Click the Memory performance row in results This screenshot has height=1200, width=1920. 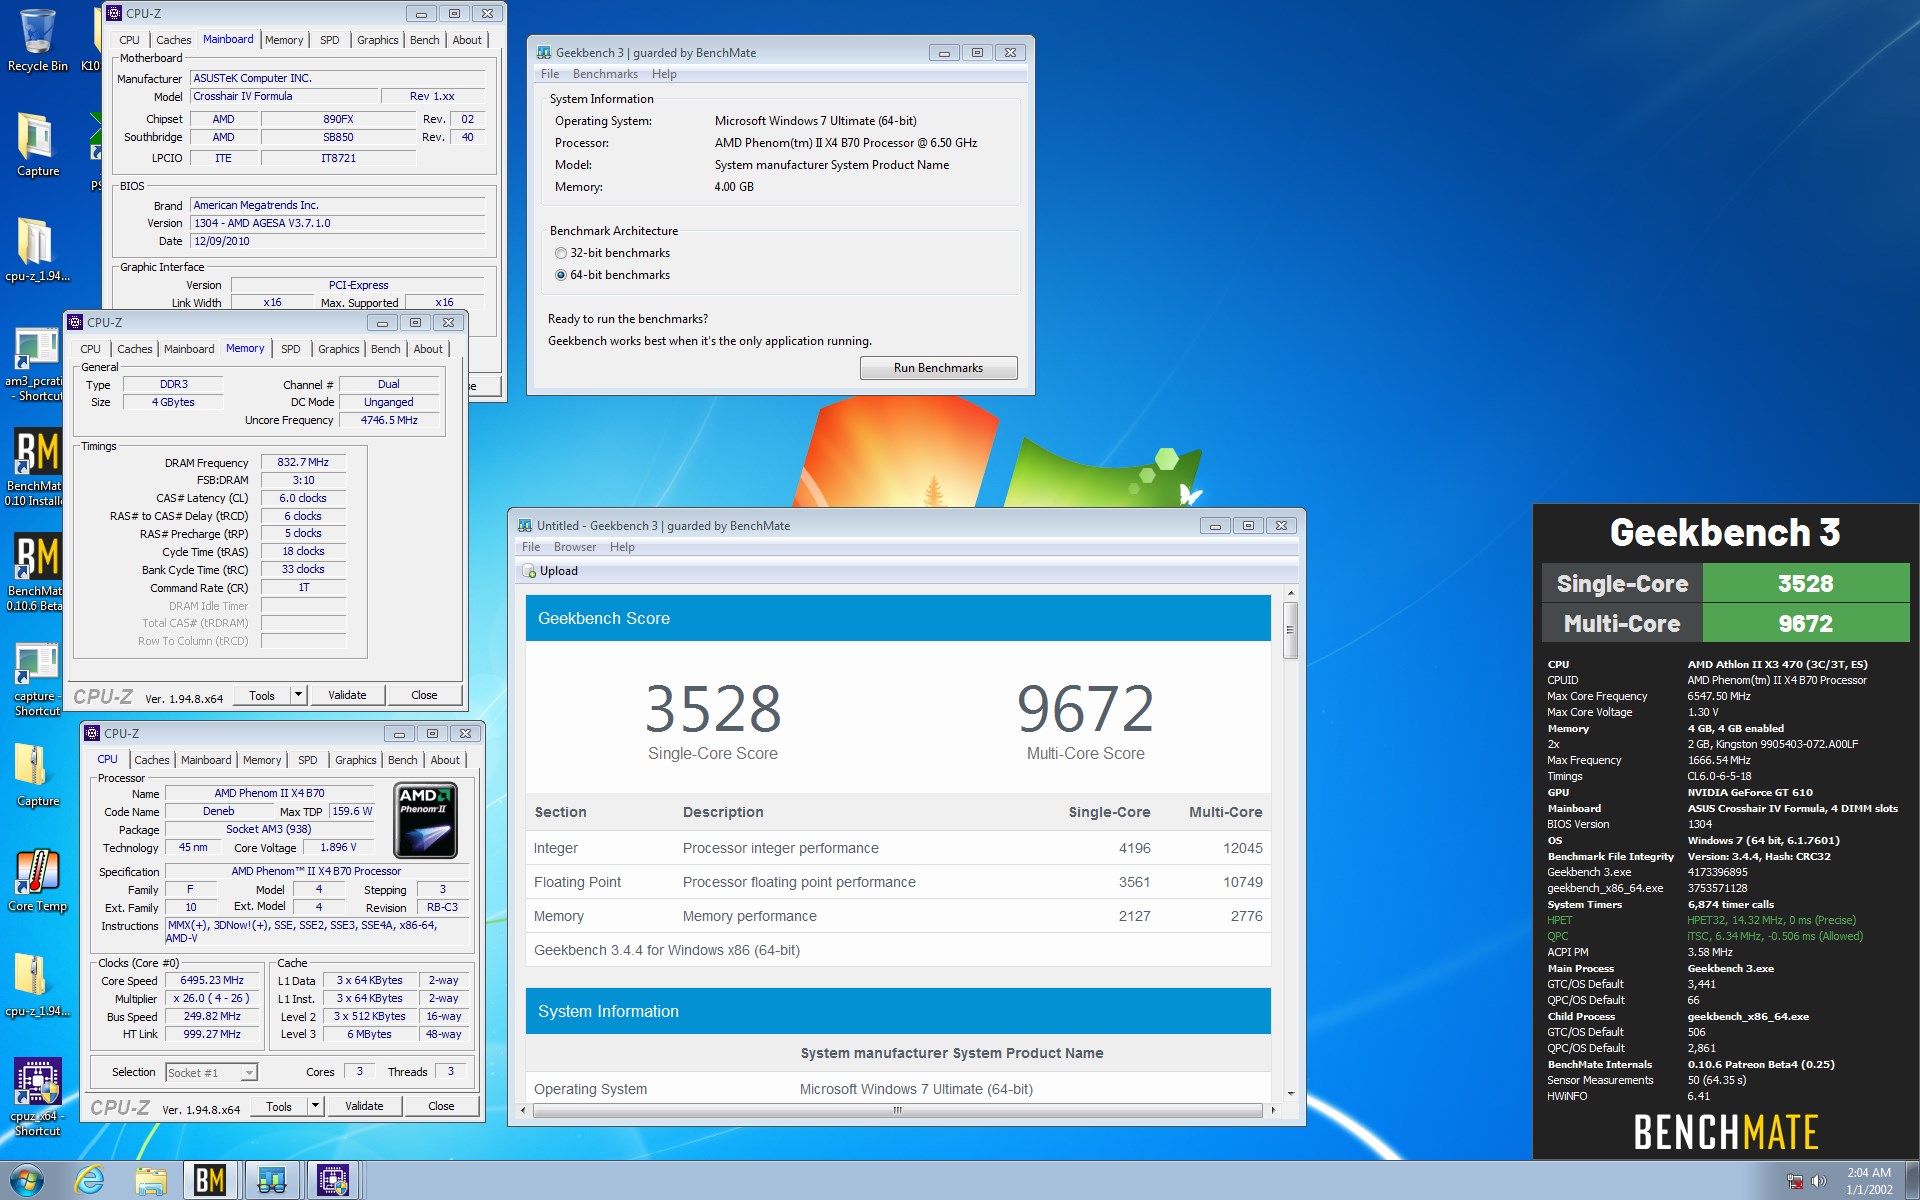tap(898, 916)
